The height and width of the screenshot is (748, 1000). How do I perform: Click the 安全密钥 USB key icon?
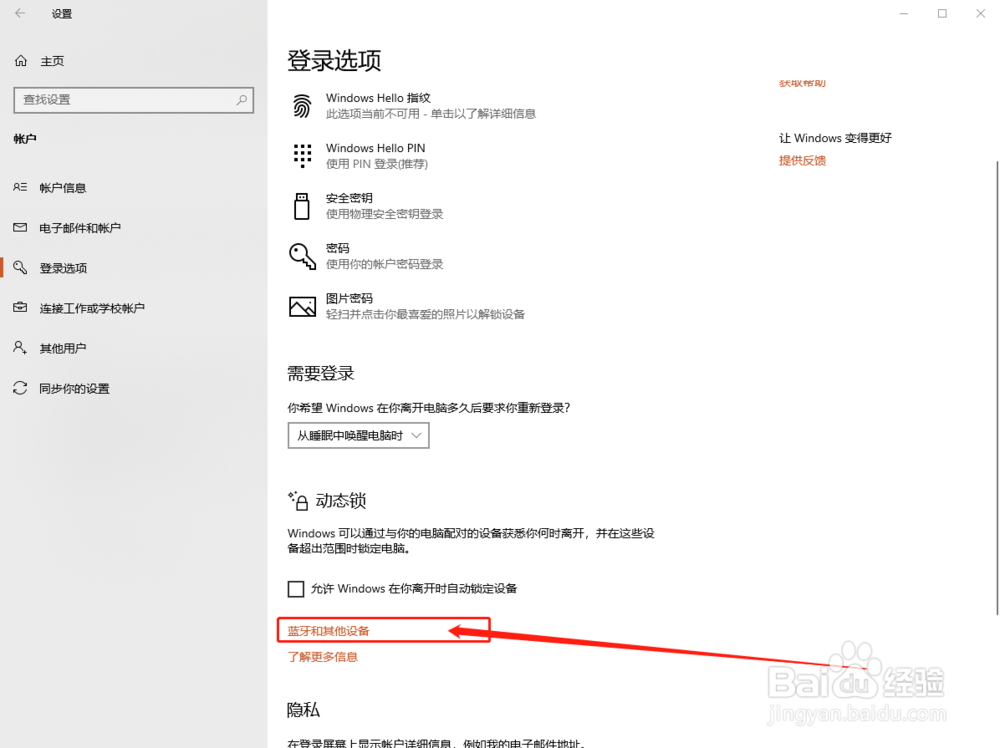pos(302,206)
